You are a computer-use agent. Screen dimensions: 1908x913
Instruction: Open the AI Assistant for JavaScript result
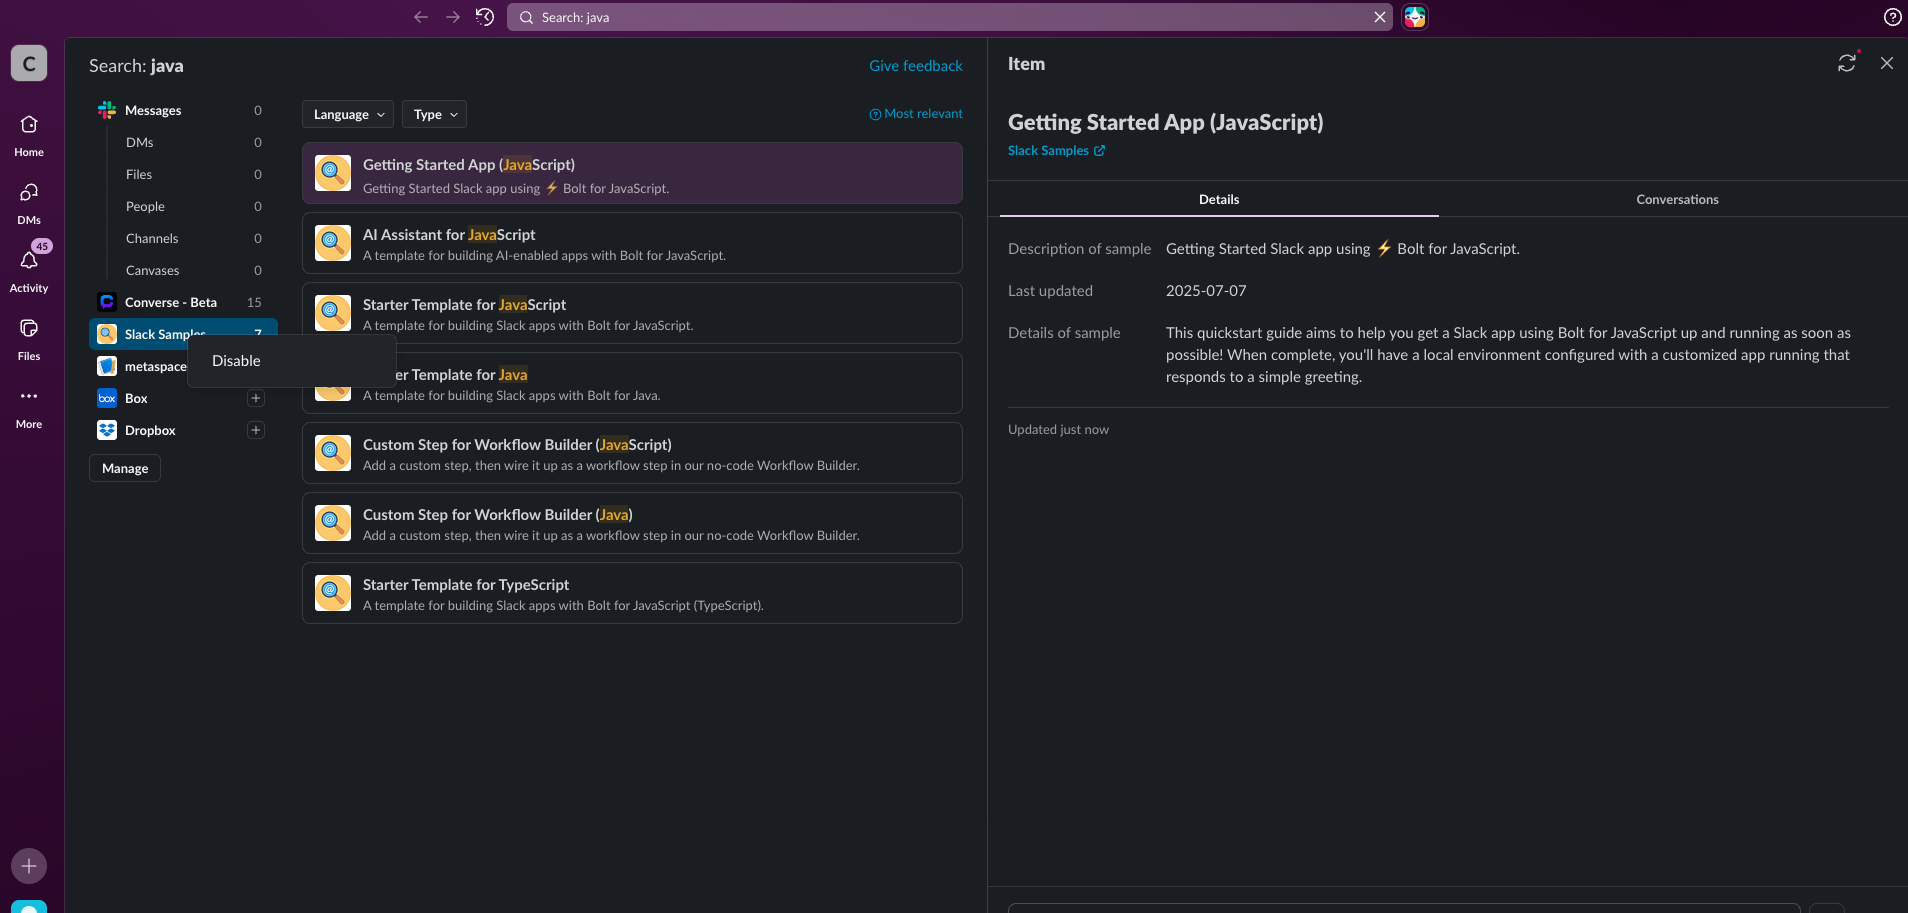tap(632, 243)
